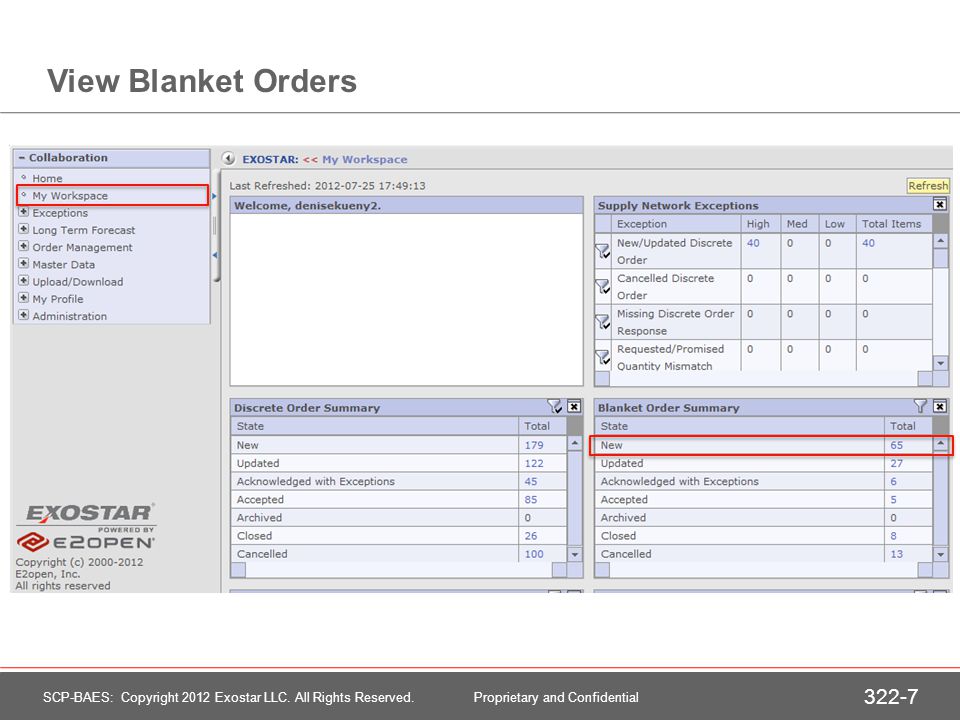The image size is (960, 720).
Task: Collapse the Collaboration menu section
Action: tap(22, 158)
